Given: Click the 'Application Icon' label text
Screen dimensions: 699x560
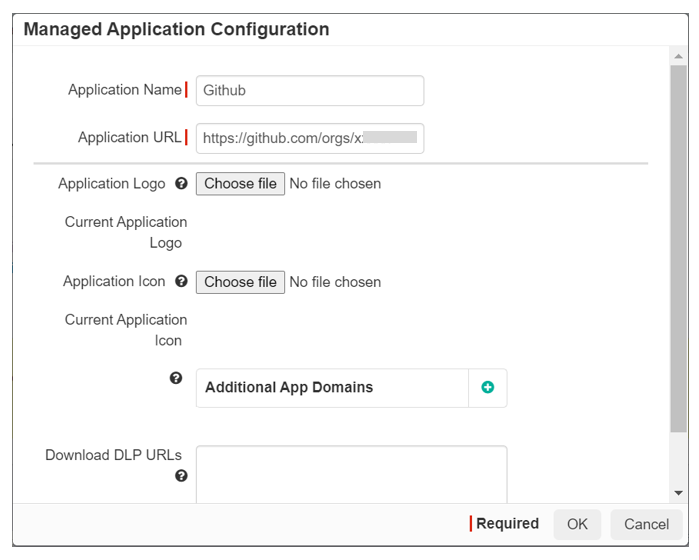Looking at the screenshot, I should coord(114,281).
